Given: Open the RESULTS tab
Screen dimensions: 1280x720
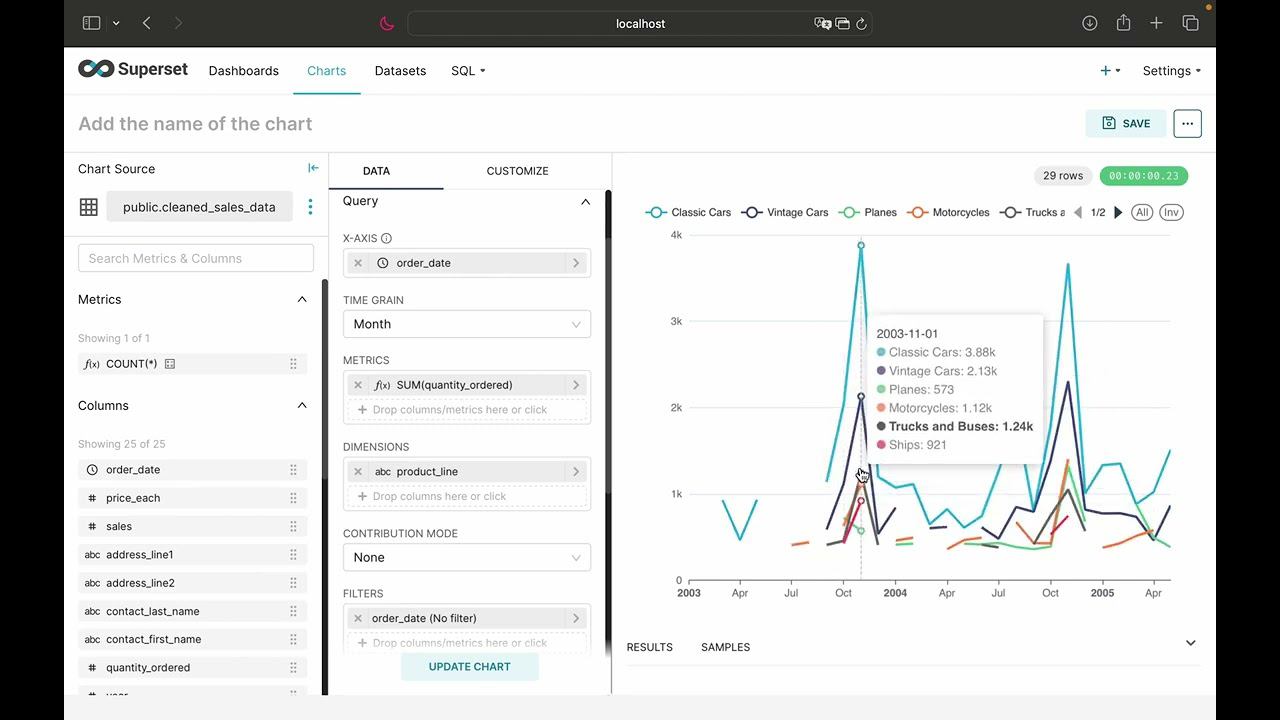Looking at the screenshot, I should click(x=649, y=647).
